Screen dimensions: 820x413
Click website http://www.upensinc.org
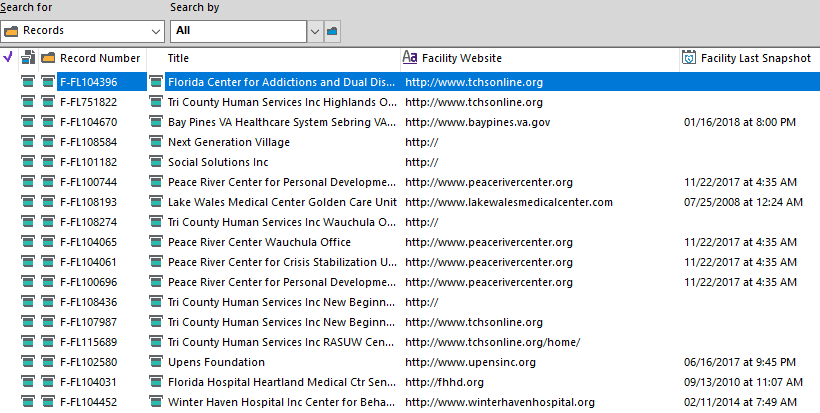point(470,362)
